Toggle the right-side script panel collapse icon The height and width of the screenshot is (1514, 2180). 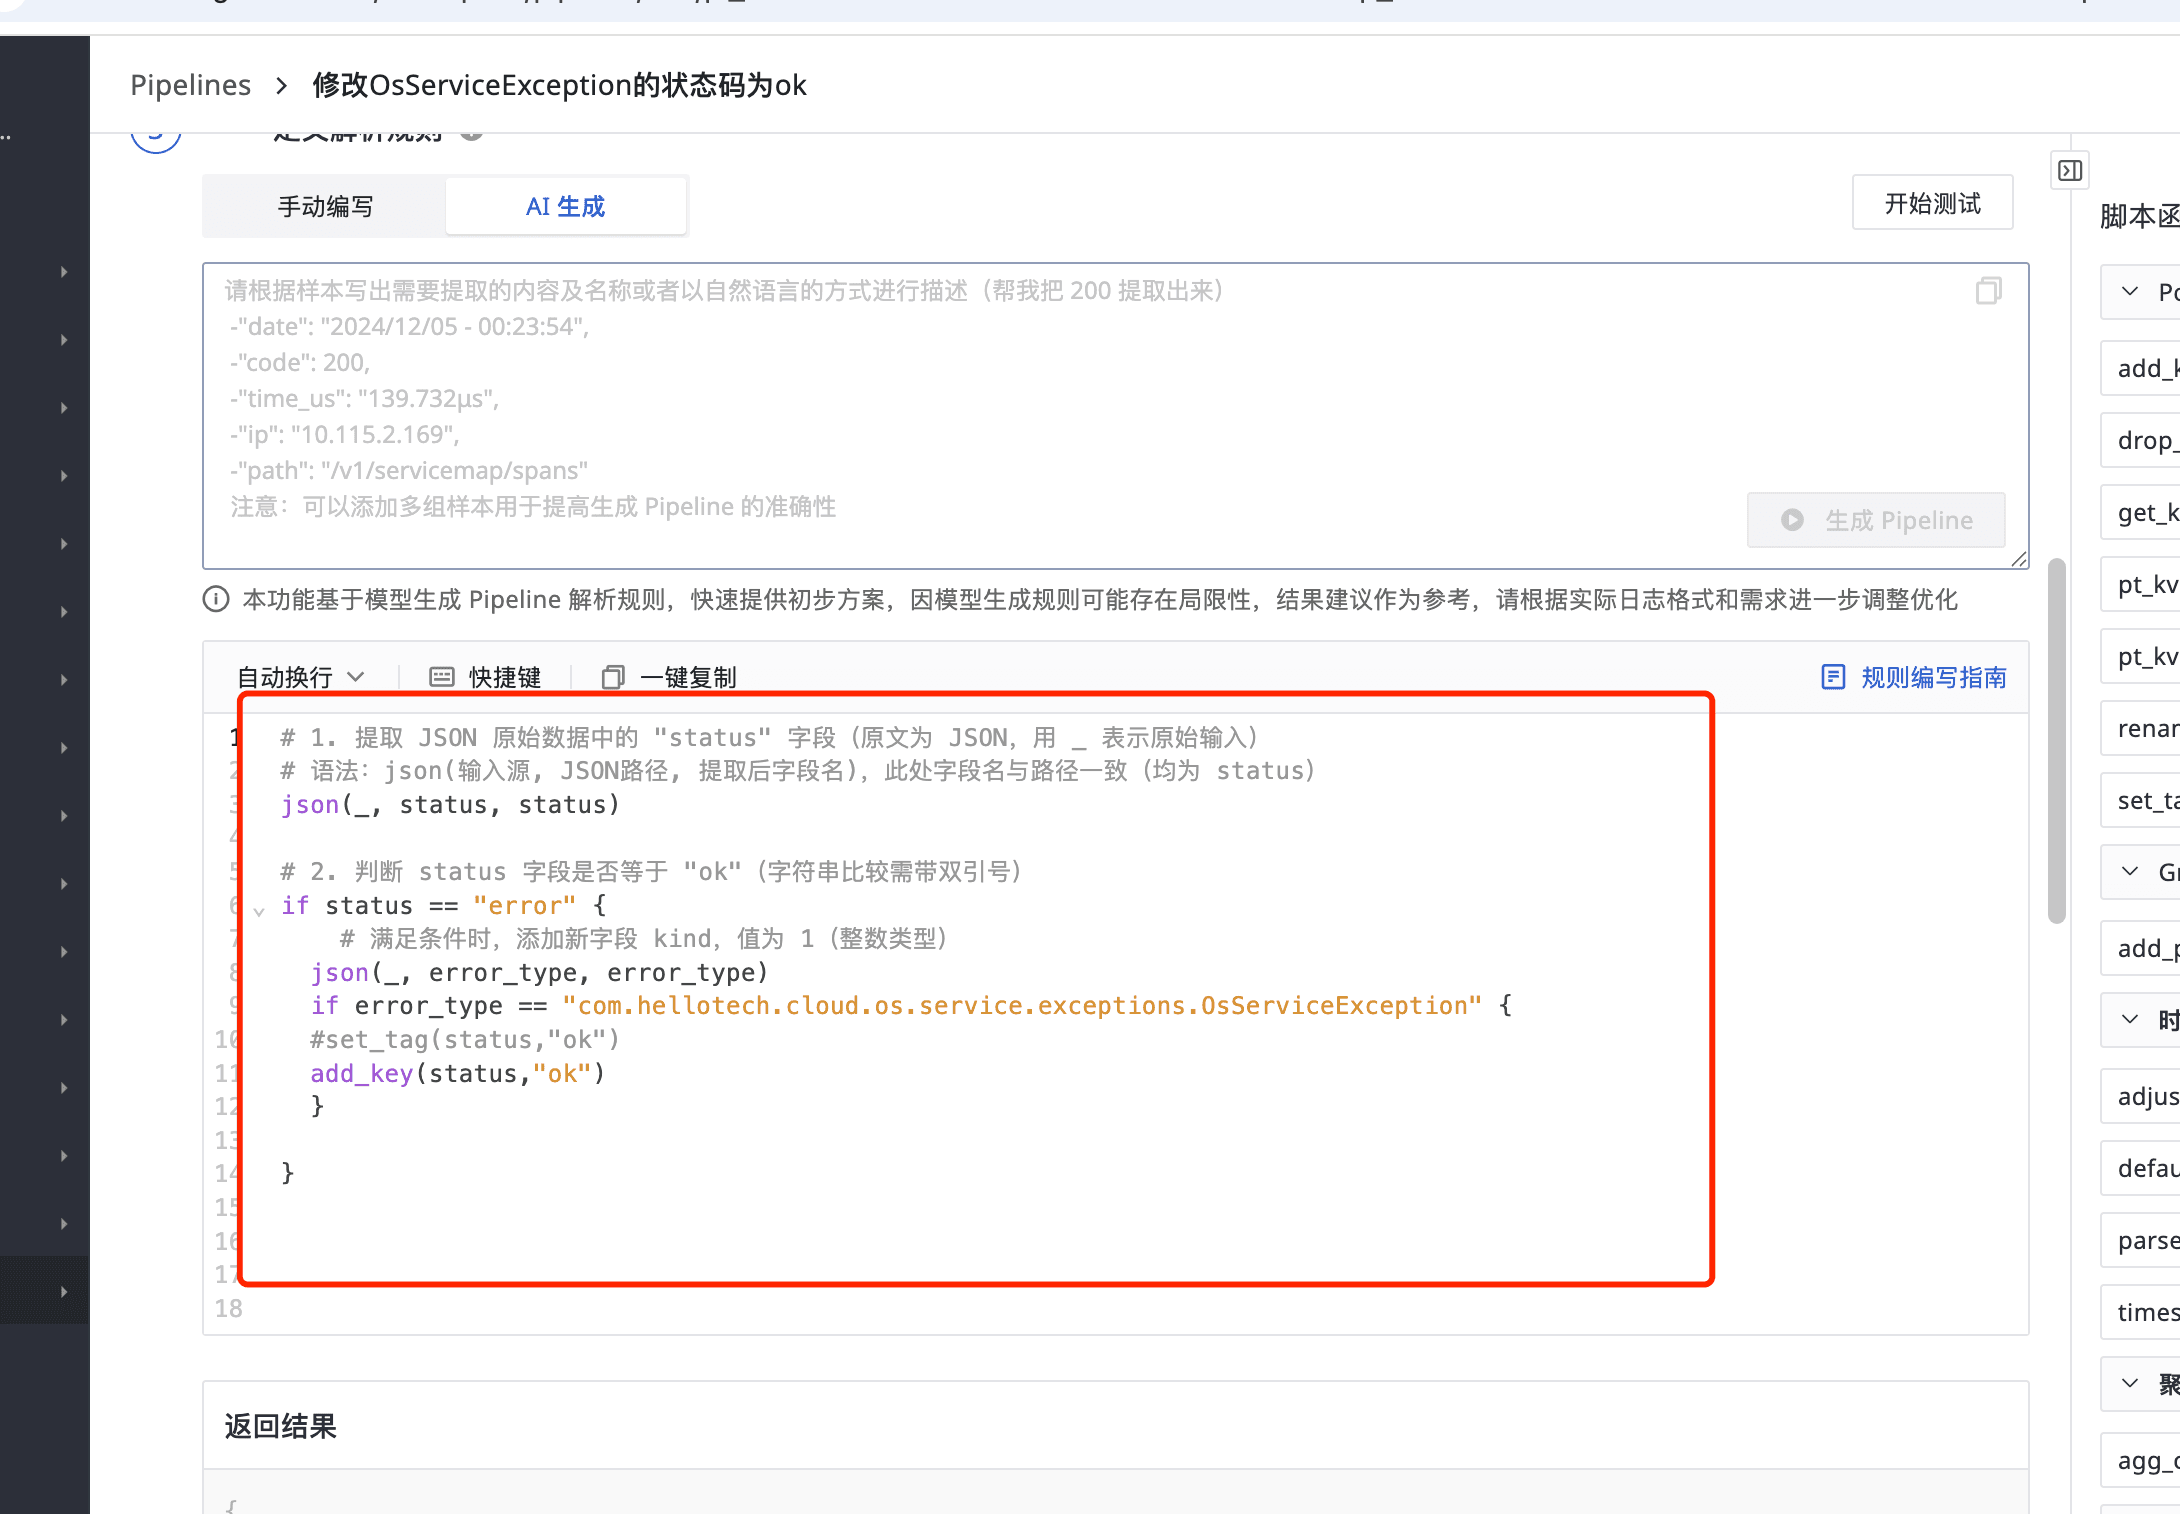2070,171
